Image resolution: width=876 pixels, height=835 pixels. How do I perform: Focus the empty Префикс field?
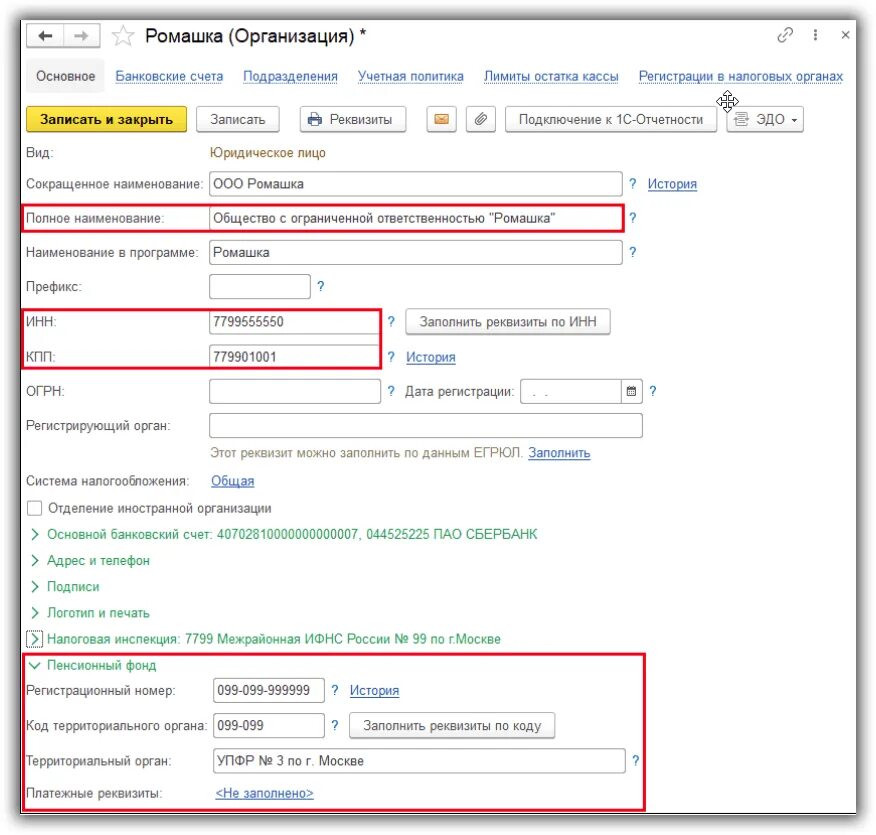260,287
